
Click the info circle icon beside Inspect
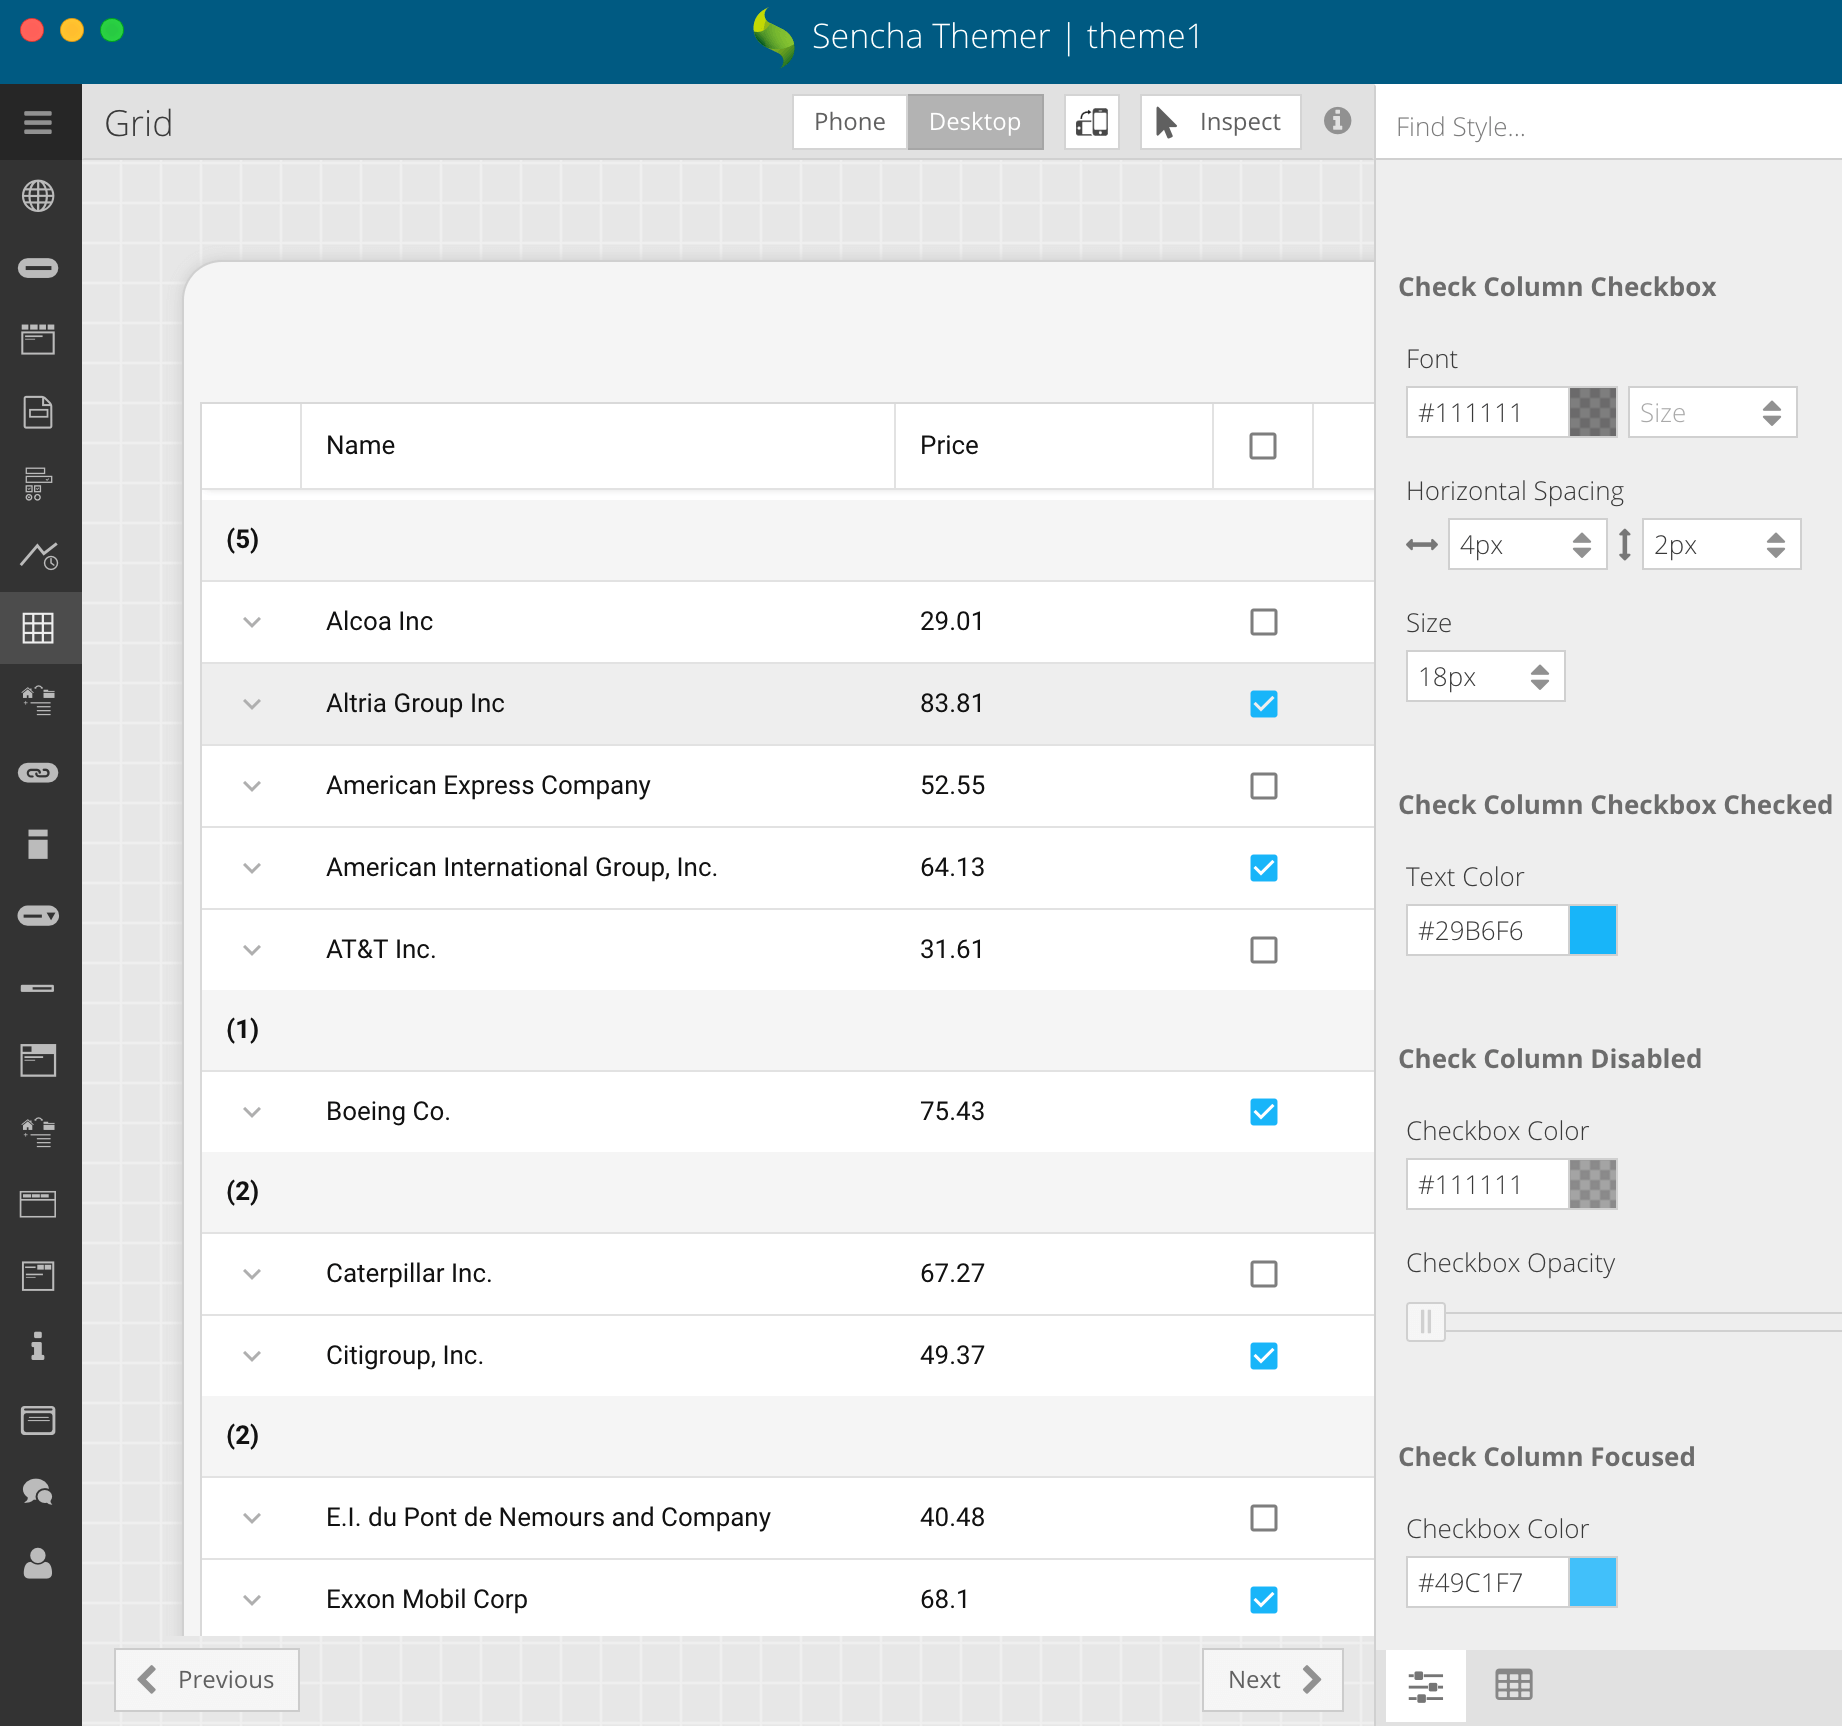(x=1337, y=121)
